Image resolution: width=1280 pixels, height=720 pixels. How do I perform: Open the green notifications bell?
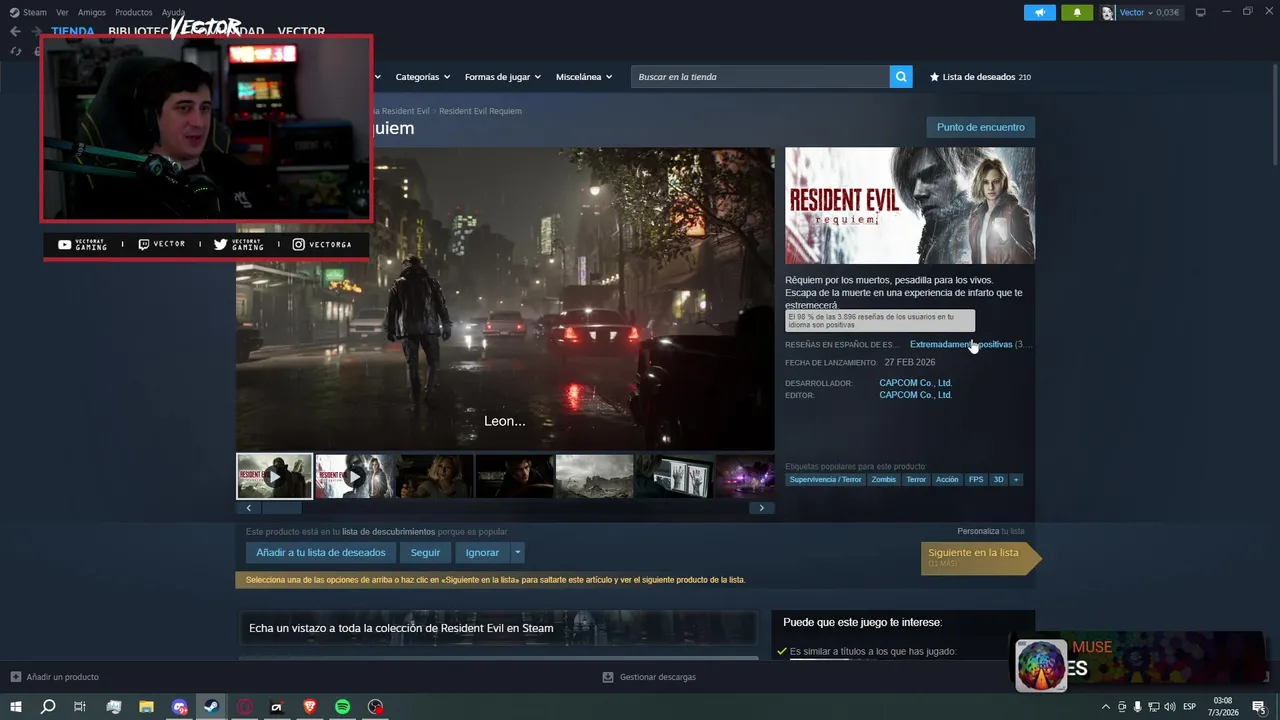tap(1077, 13)
